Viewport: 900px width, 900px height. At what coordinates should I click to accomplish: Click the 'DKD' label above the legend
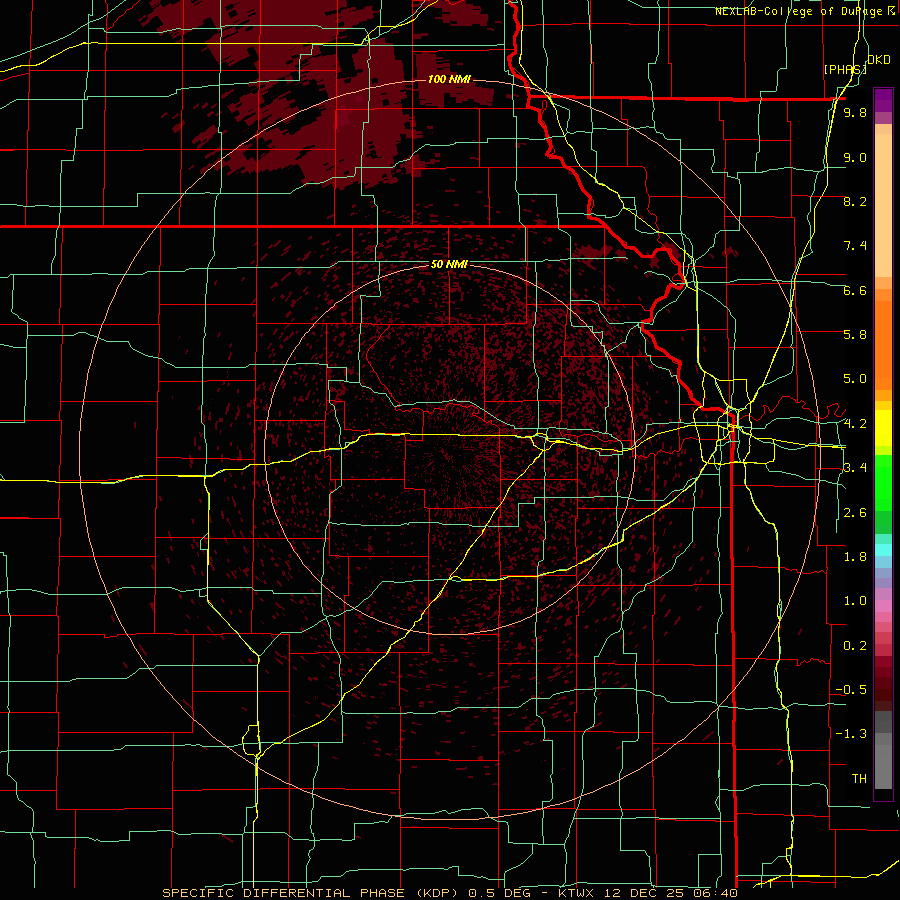click(x=879, y=60)
